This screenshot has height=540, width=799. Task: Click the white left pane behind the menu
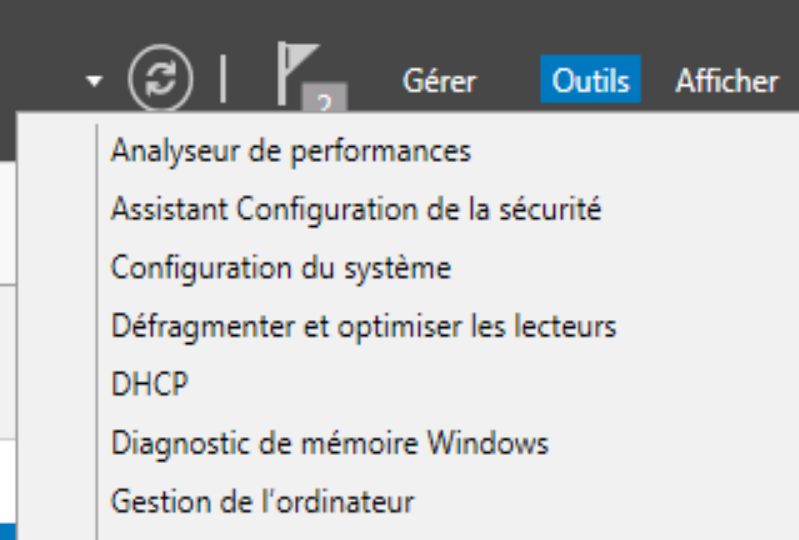[x=8, y=479]
